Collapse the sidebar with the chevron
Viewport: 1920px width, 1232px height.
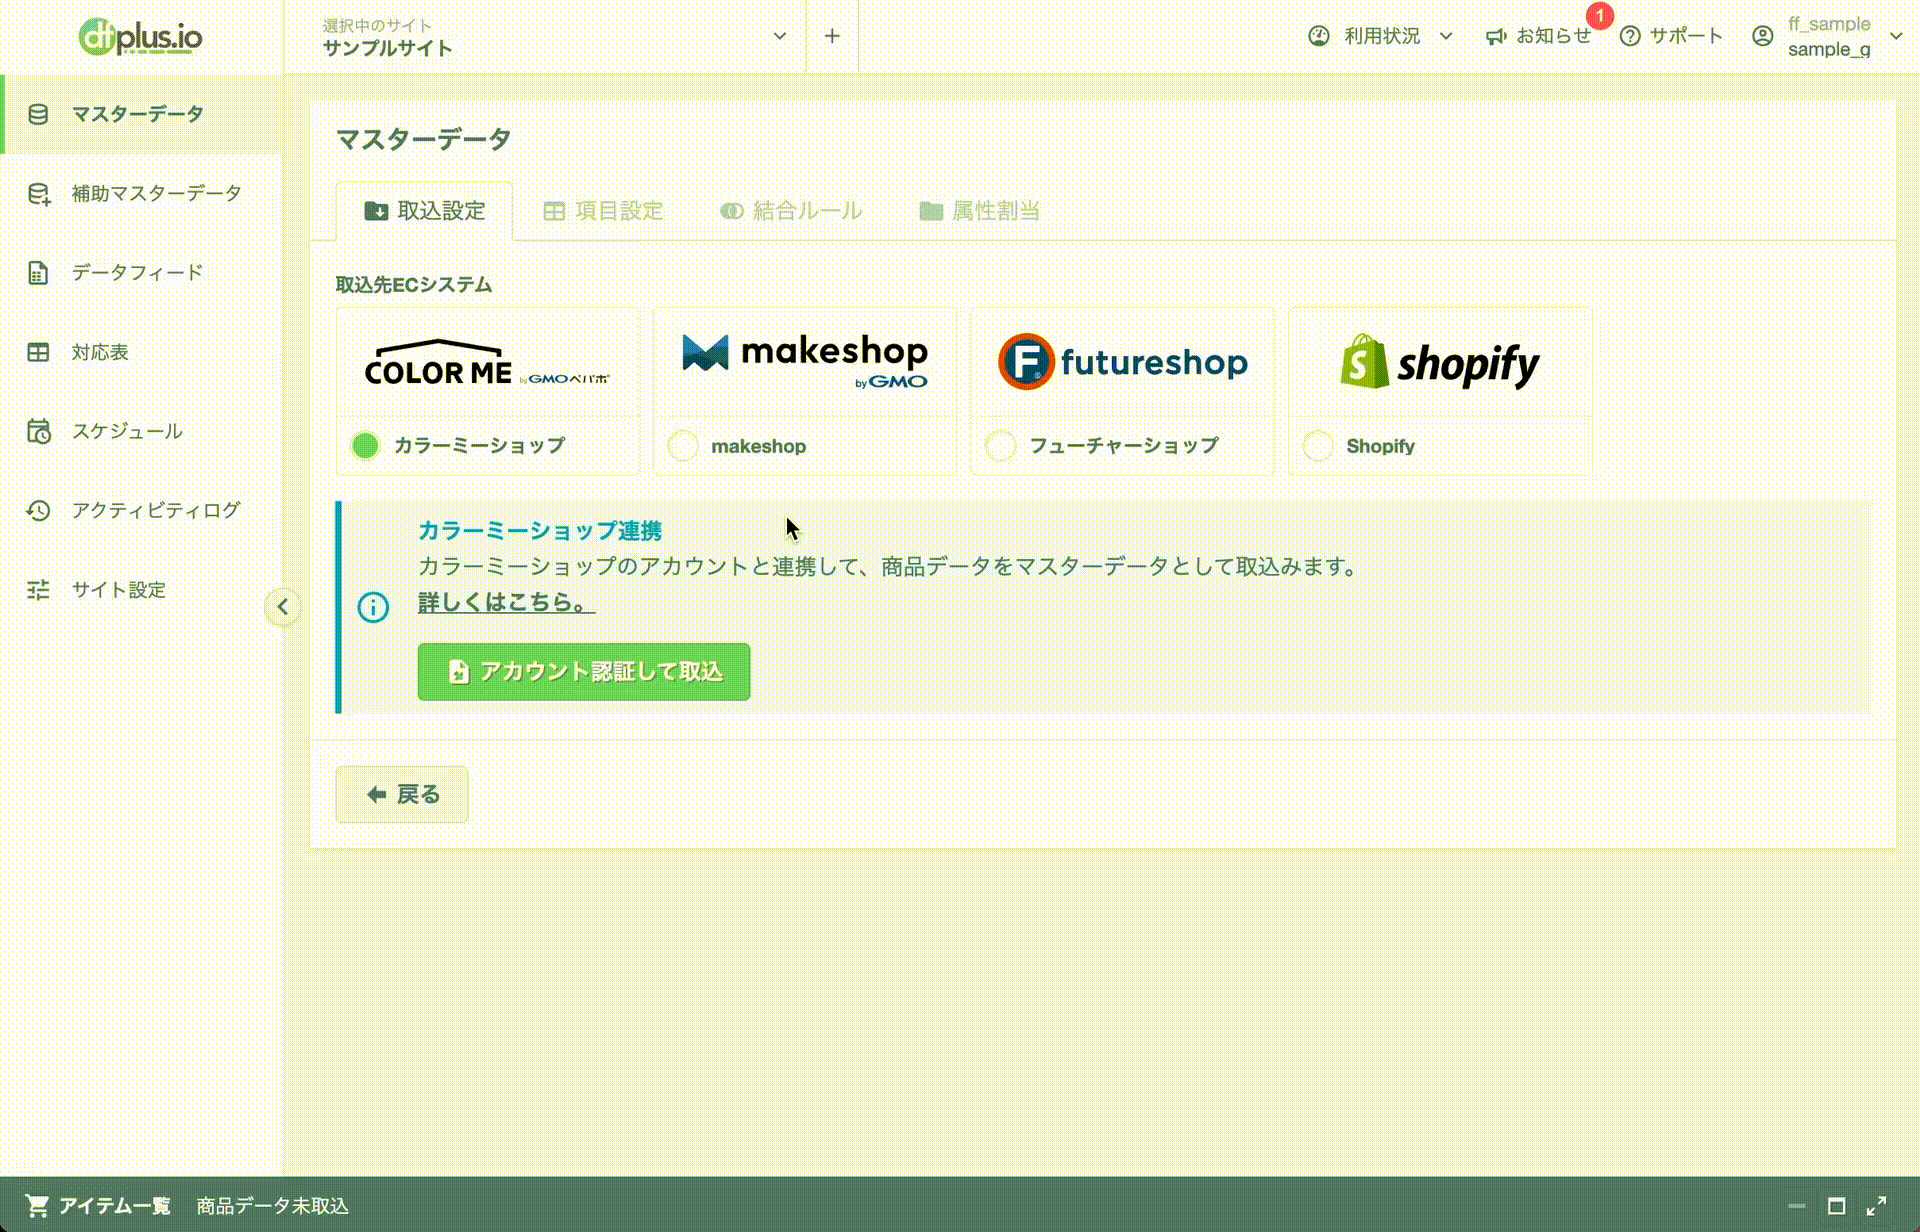click(283, 607)
